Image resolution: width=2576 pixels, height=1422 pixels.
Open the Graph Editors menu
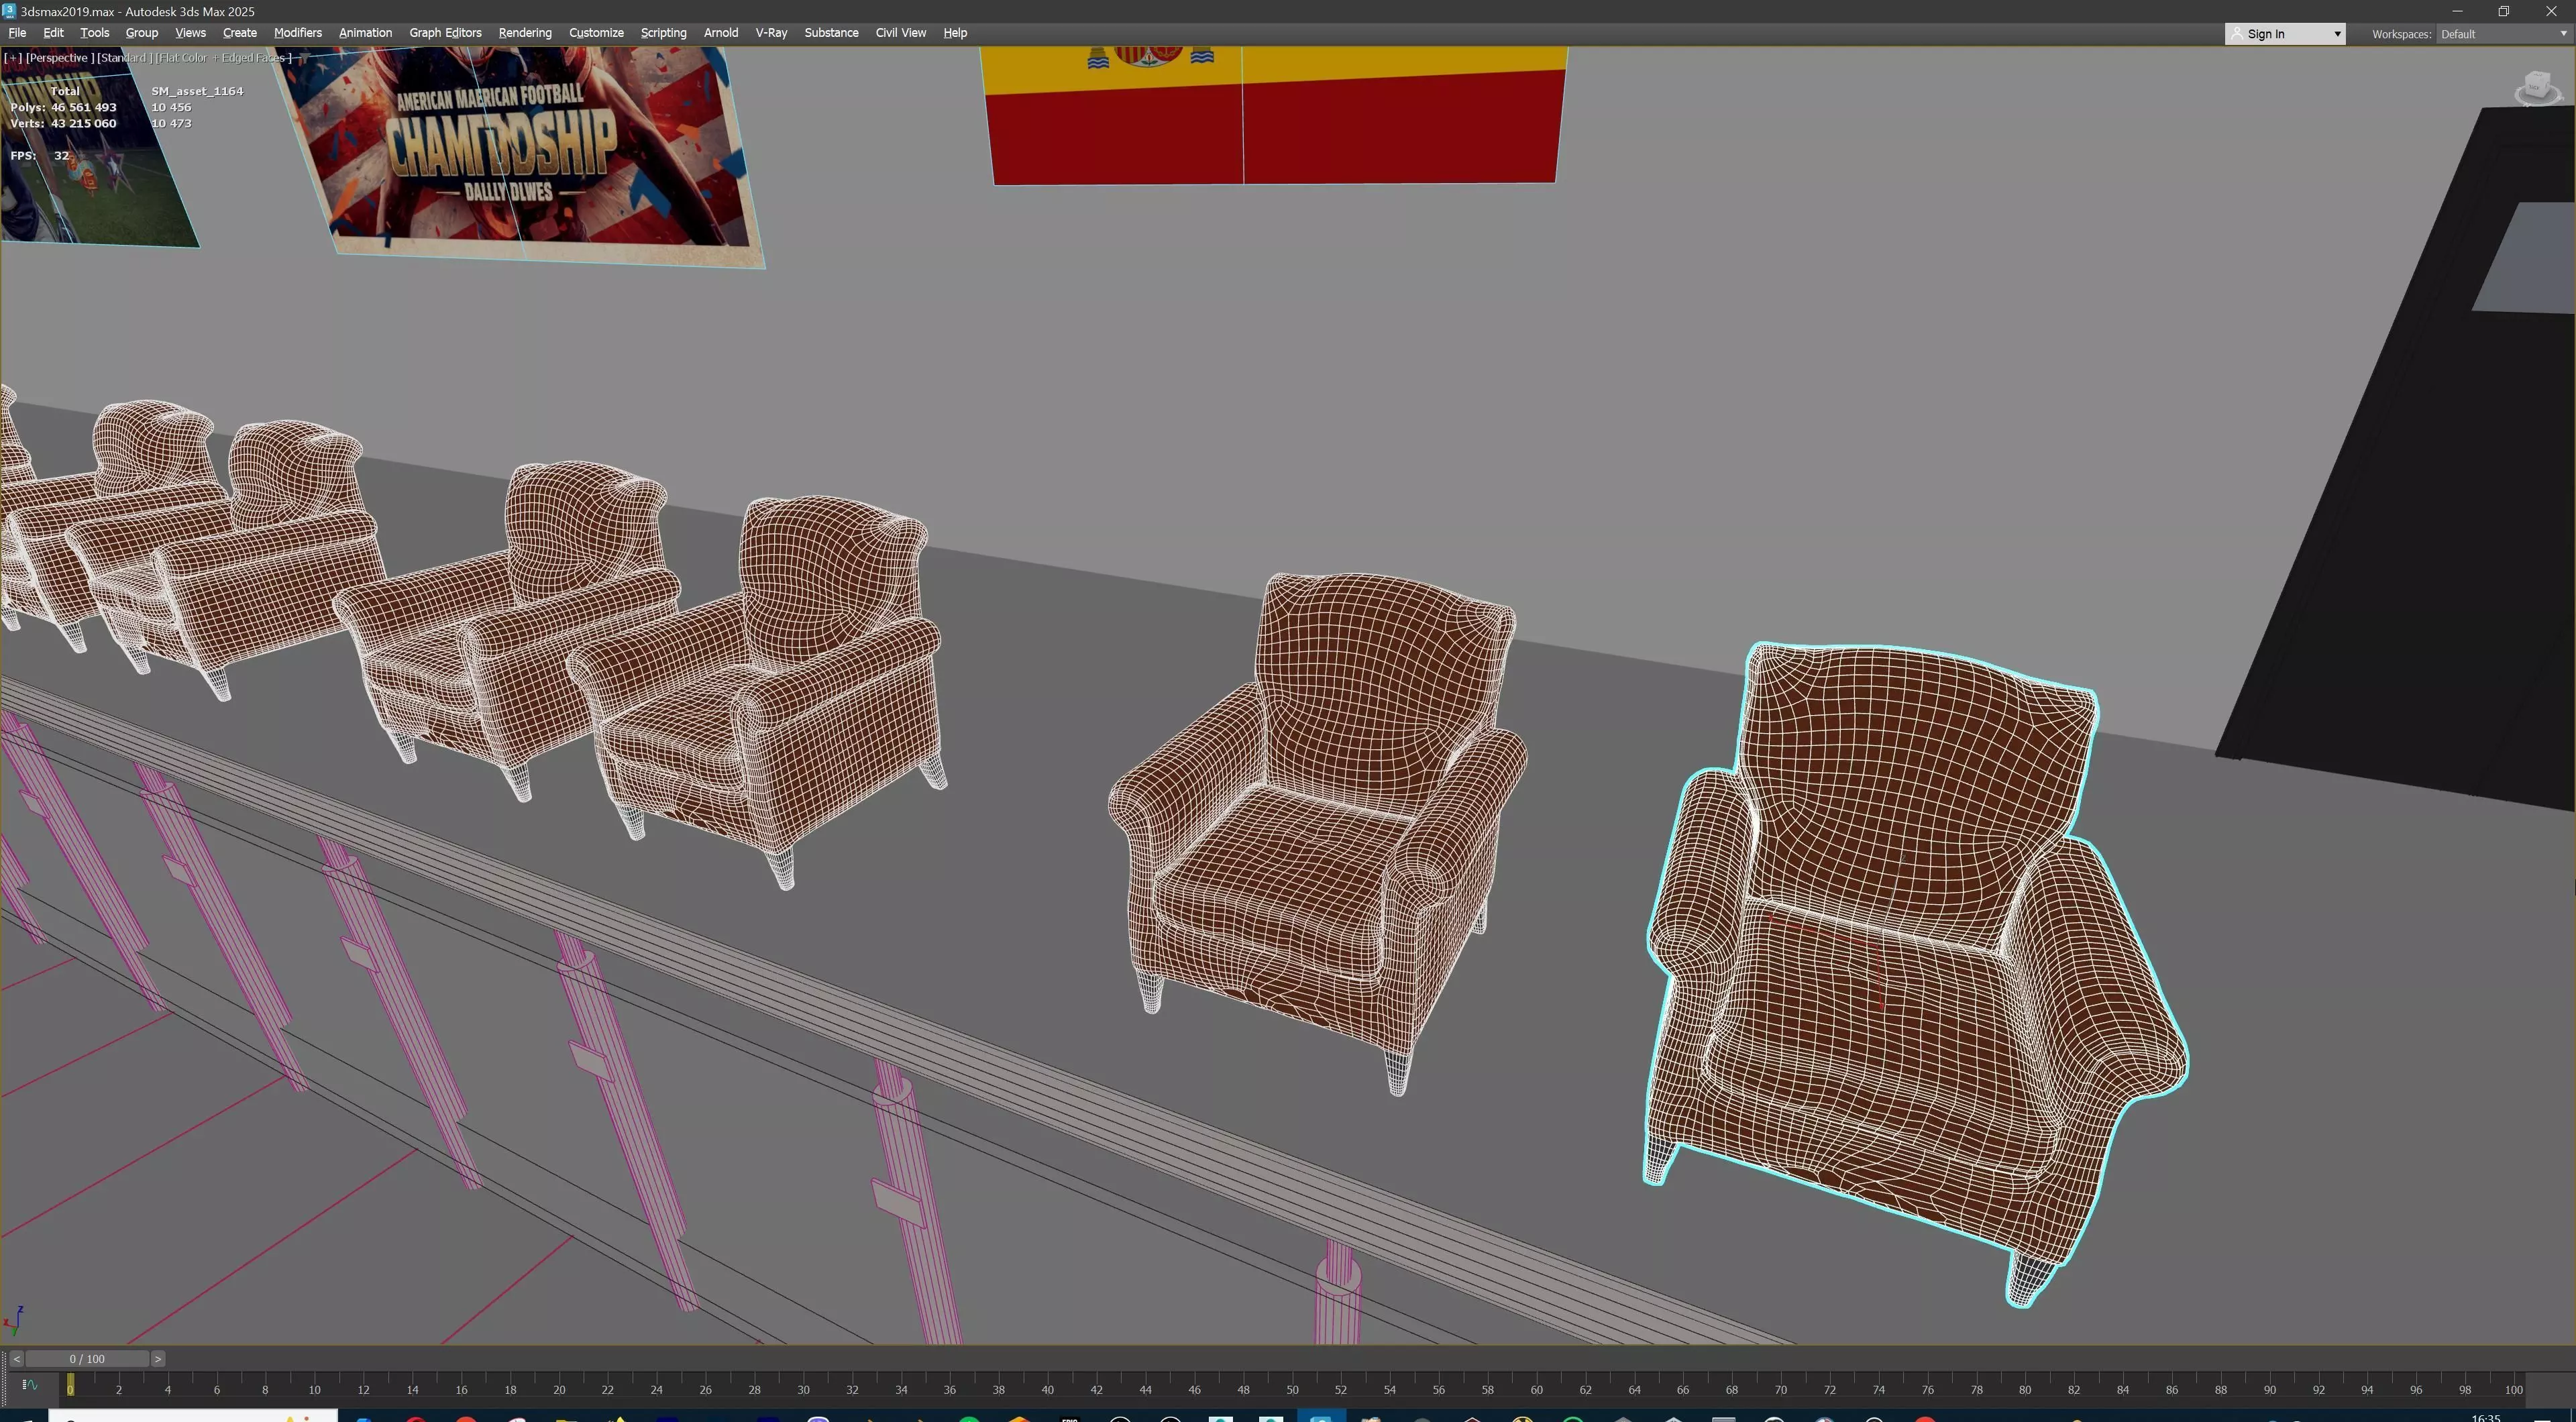pos(445,33)
